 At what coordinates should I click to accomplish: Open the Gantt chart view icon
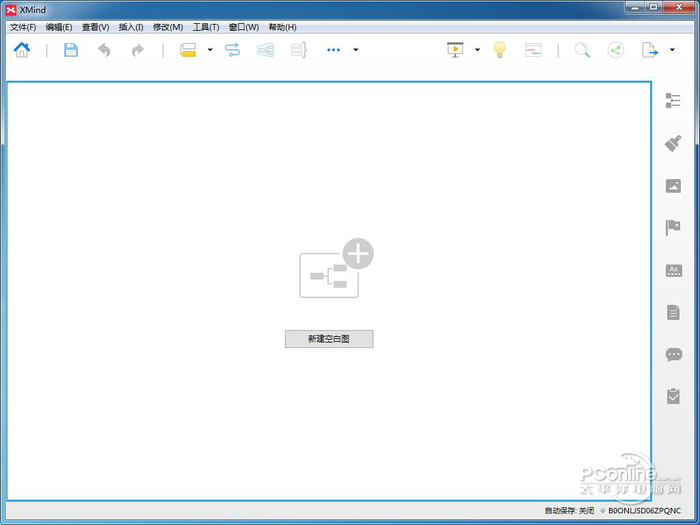533,50
